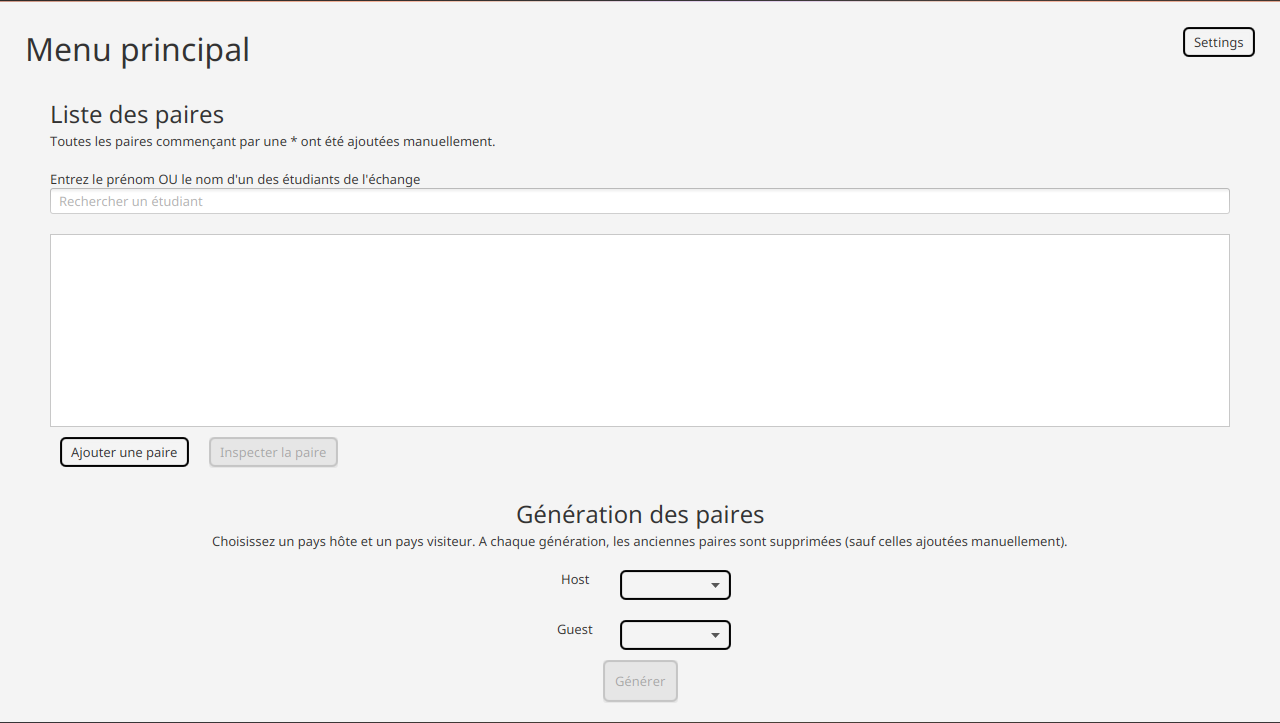Click the 'Host' label text

pyautogui.click(x=575, y=580)
